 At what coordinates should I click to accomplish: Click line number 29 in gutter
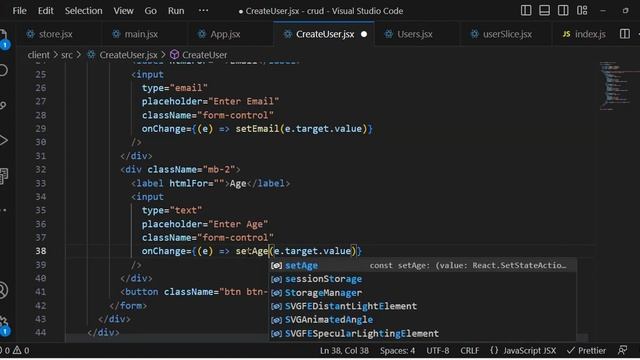coord(40,129)
